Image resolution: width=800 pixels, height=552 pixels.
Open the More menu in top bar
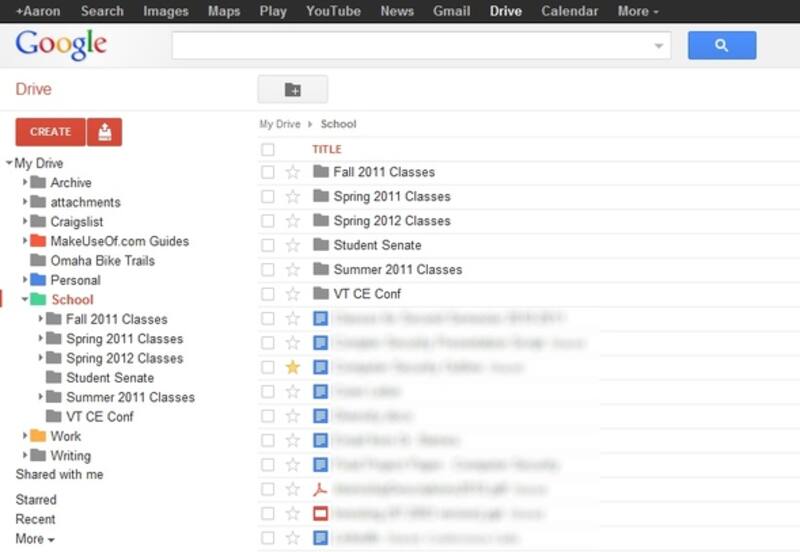coord(637,11)
